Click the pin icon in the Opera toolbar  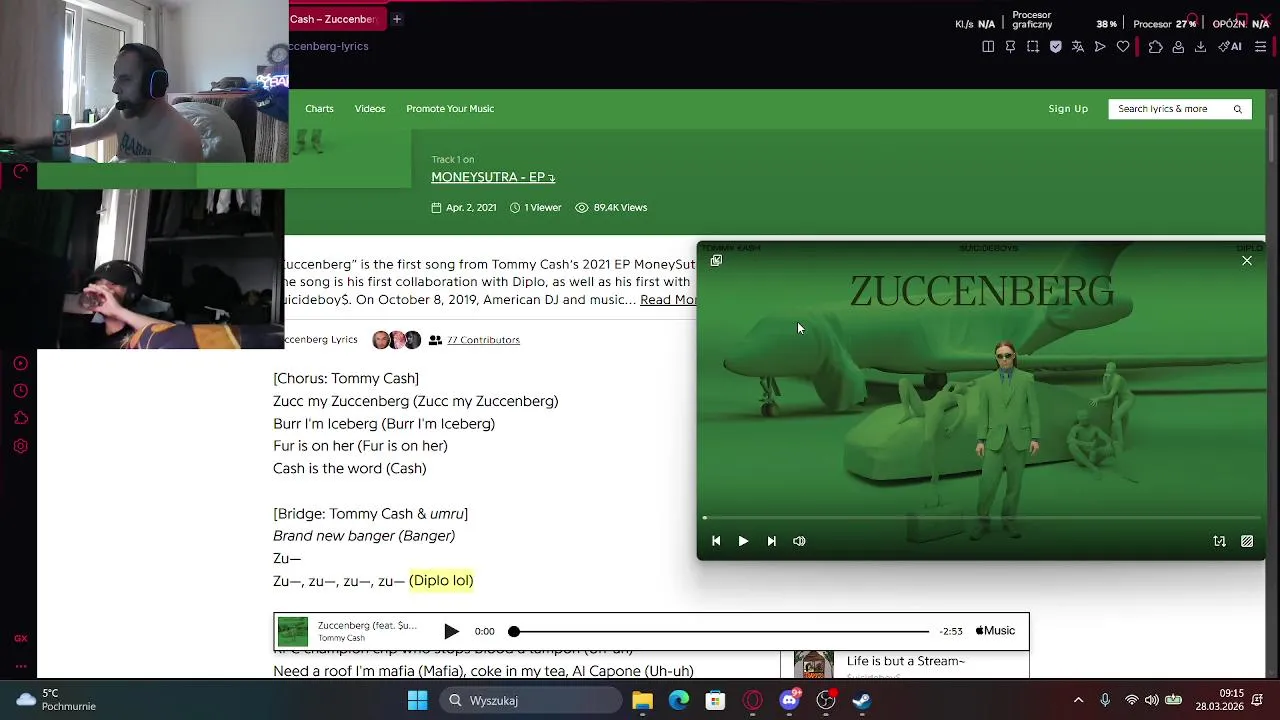pos(1010,46)
